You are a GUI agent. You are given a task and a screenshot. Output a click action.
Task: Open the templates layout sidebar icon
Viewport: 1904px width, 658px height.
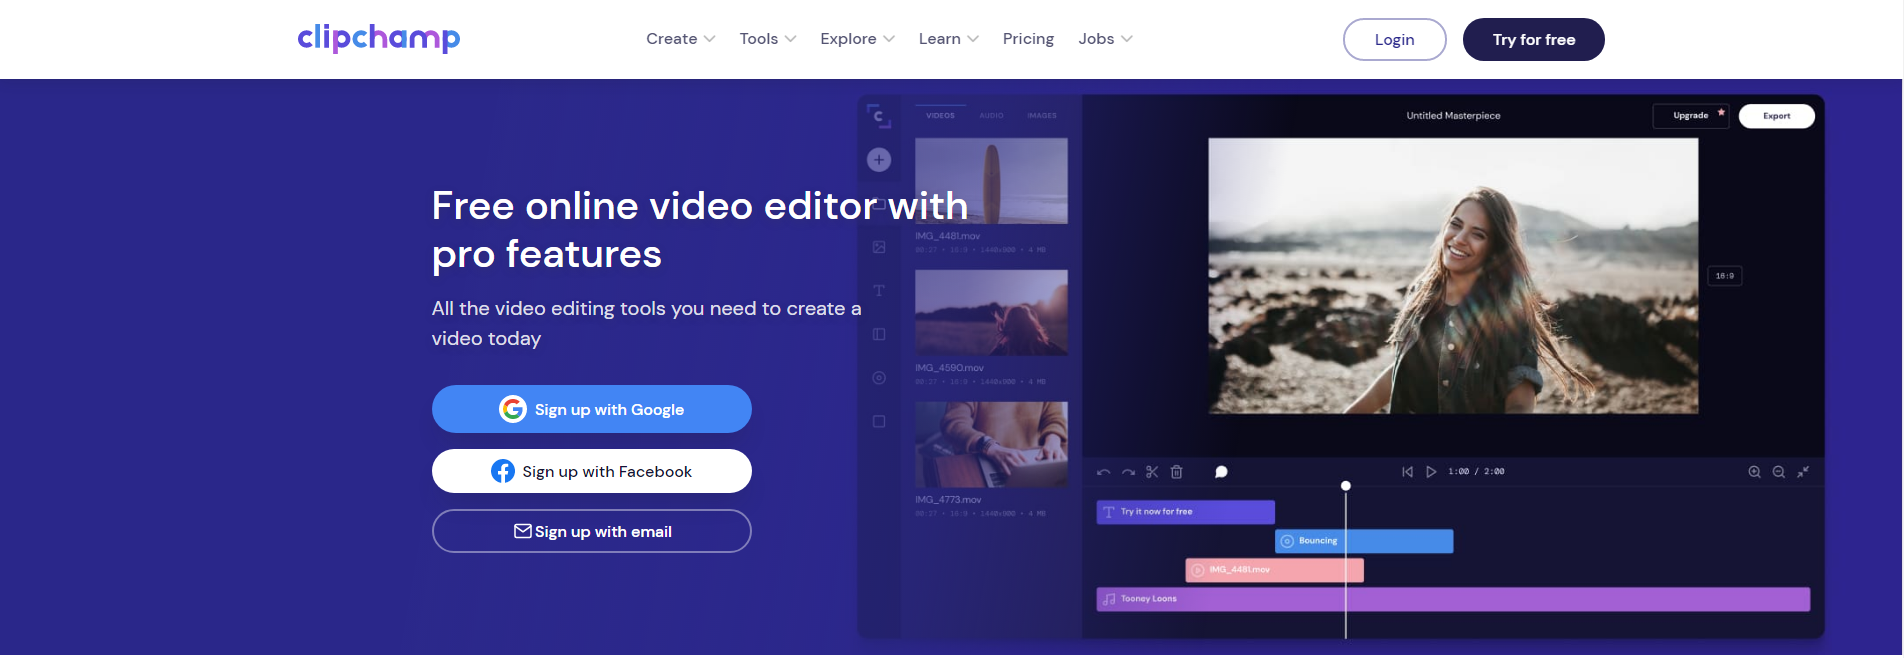pos(879,334)
